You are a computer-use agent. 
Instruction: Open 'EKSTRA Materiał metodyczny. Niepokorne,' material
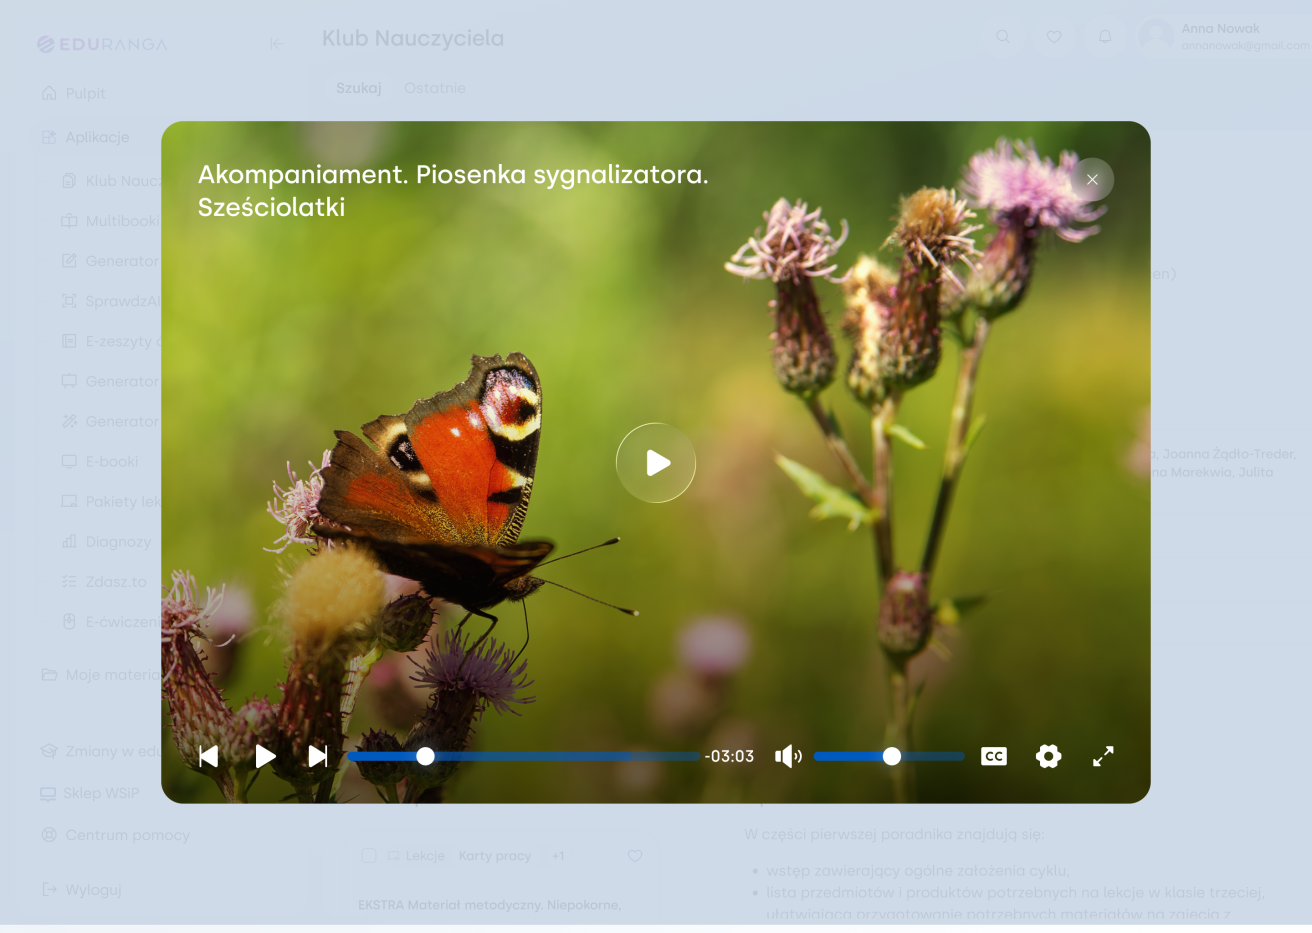(x=490, y=905)
